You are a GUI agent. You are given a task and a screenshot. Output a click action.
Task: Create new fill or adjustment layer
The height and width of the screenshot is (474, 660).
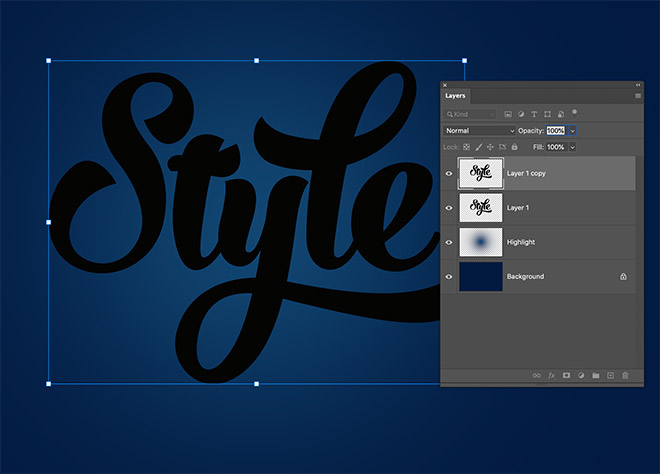point(580,375)
